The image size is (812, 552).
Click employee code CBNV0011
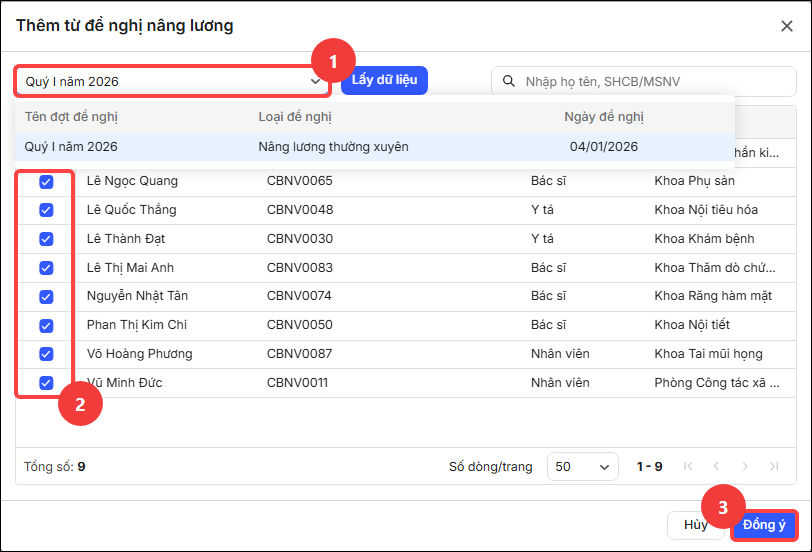297,383
